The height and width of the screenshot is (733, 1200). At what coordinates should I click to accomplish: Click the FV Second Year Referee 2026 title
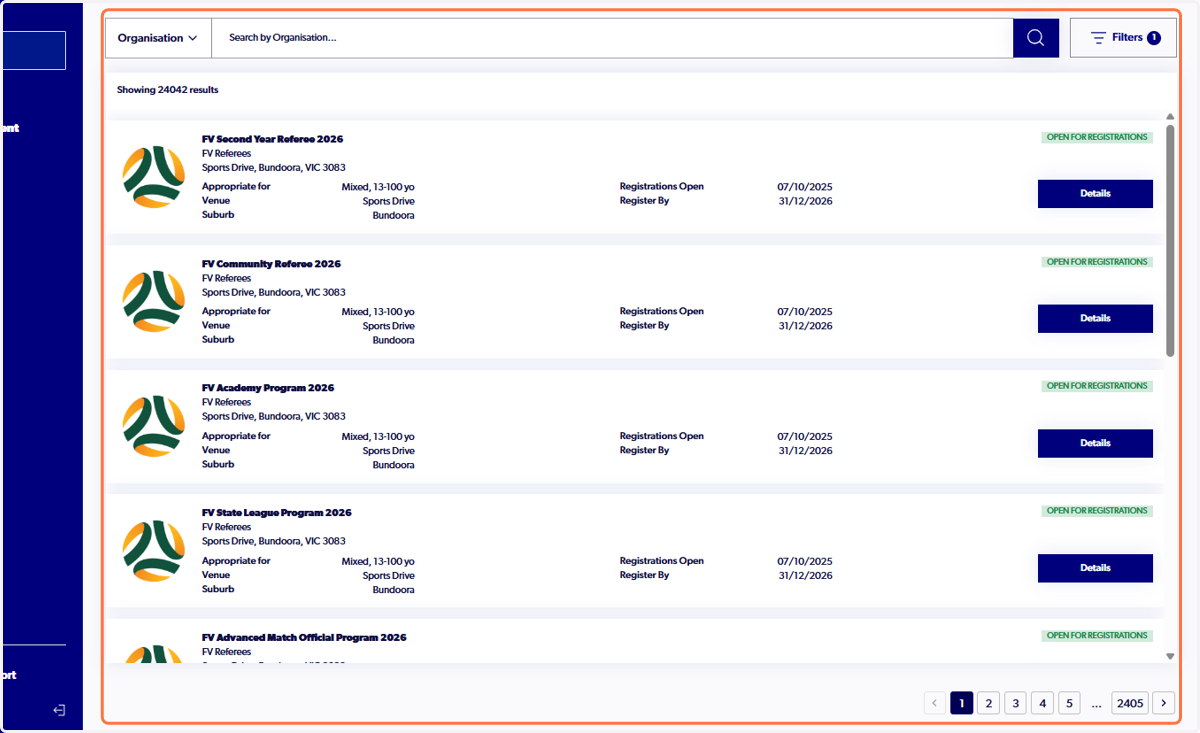pos(272,139)
